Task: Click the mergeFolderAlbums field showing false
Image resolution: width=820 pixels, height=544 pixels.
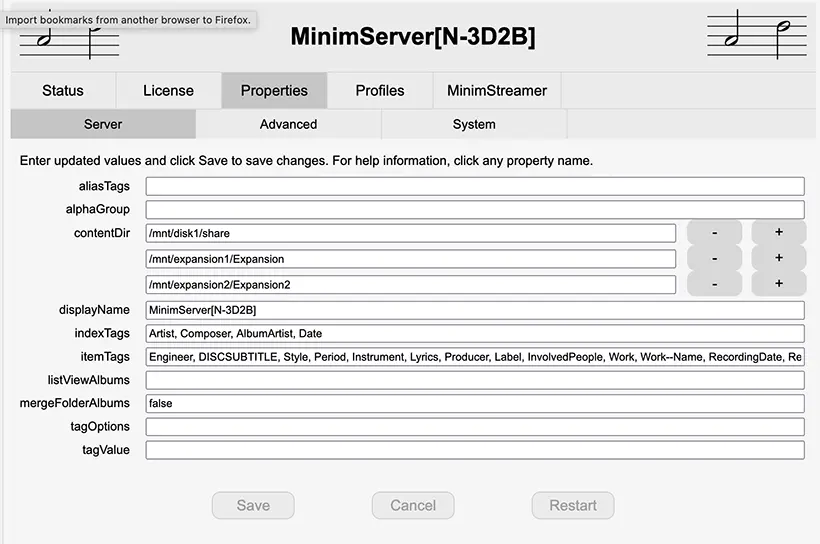Action: pos(475,403)
